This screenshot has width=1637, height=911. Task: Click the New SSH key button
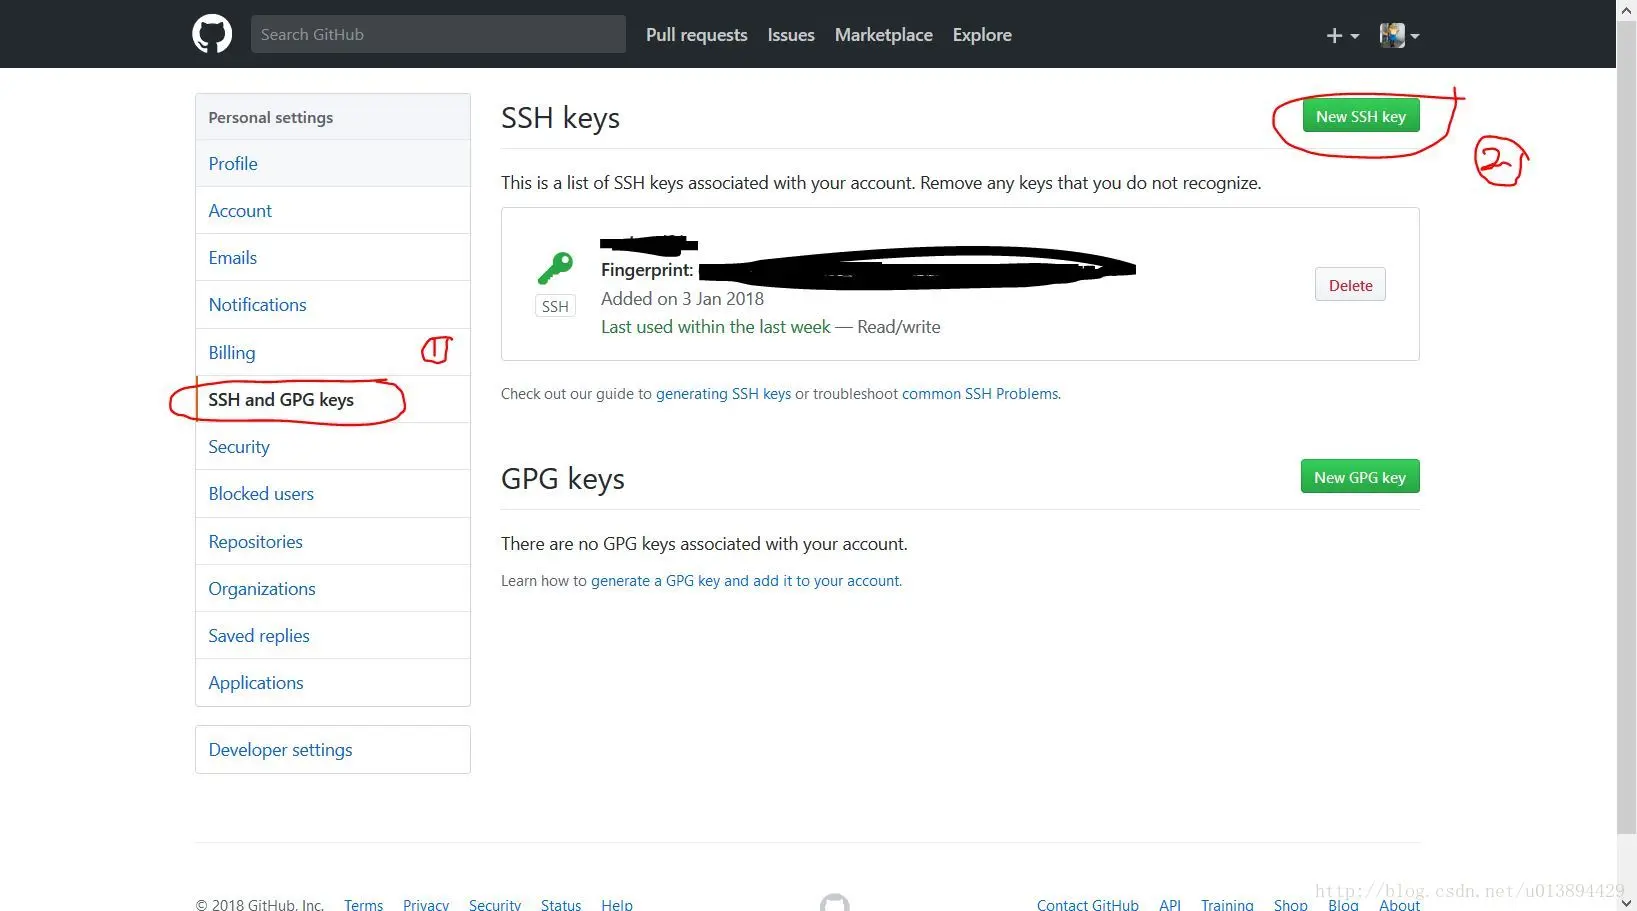[1361, 116]
